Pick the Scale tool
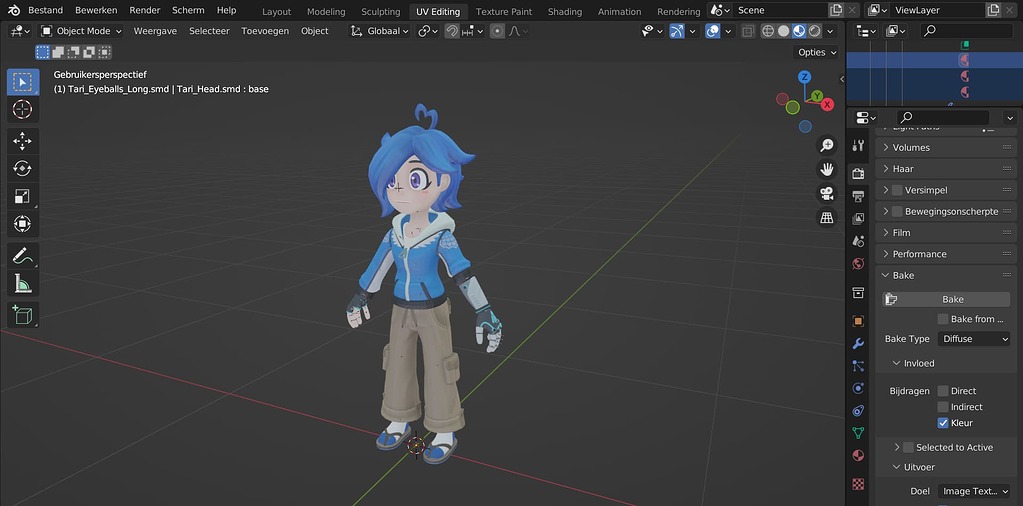This screenshot has height=506, width=1023. click(22, 196)
